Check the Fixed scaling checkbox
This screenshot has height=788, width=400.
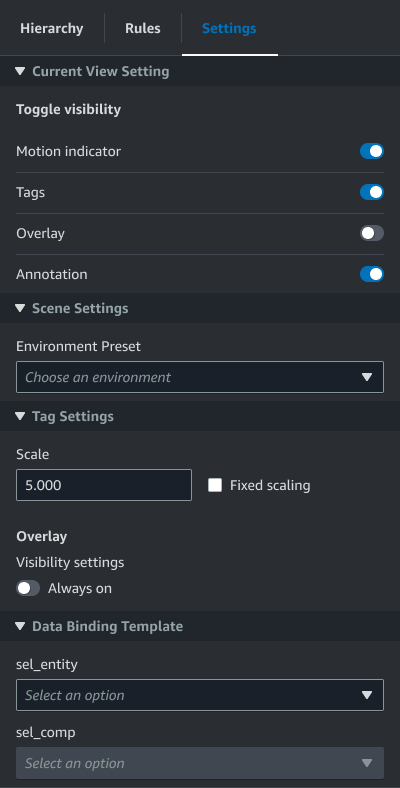(215, 485)
